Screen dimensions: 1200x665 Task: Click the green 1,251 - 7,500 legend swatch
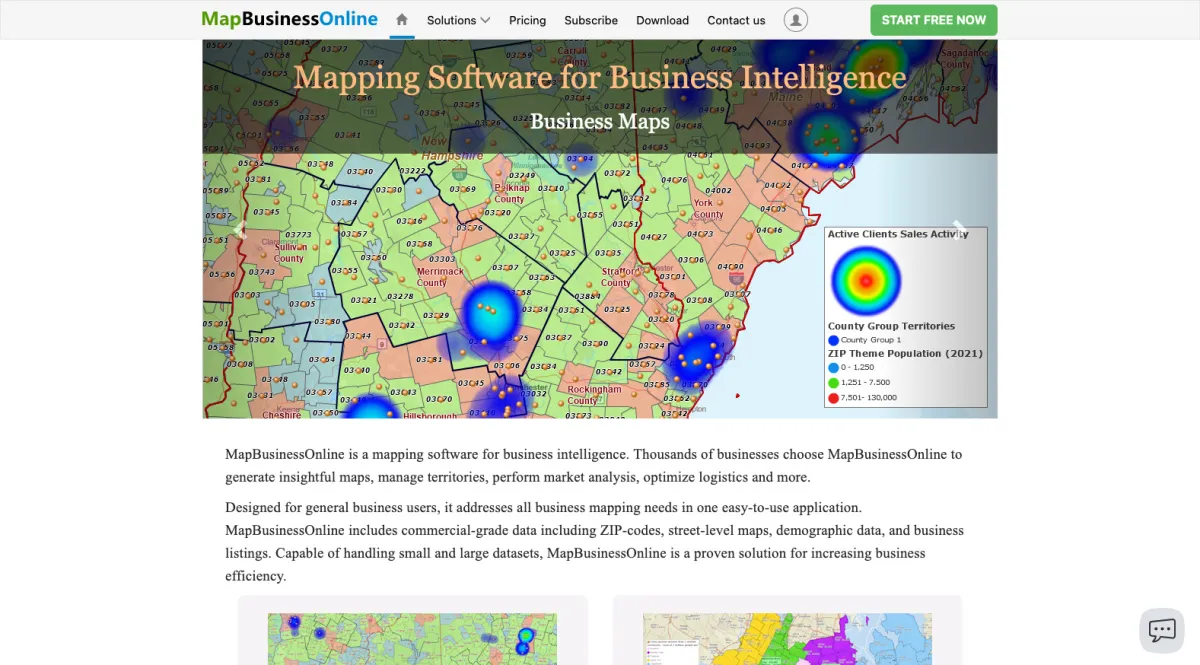(x=833, y=382)
